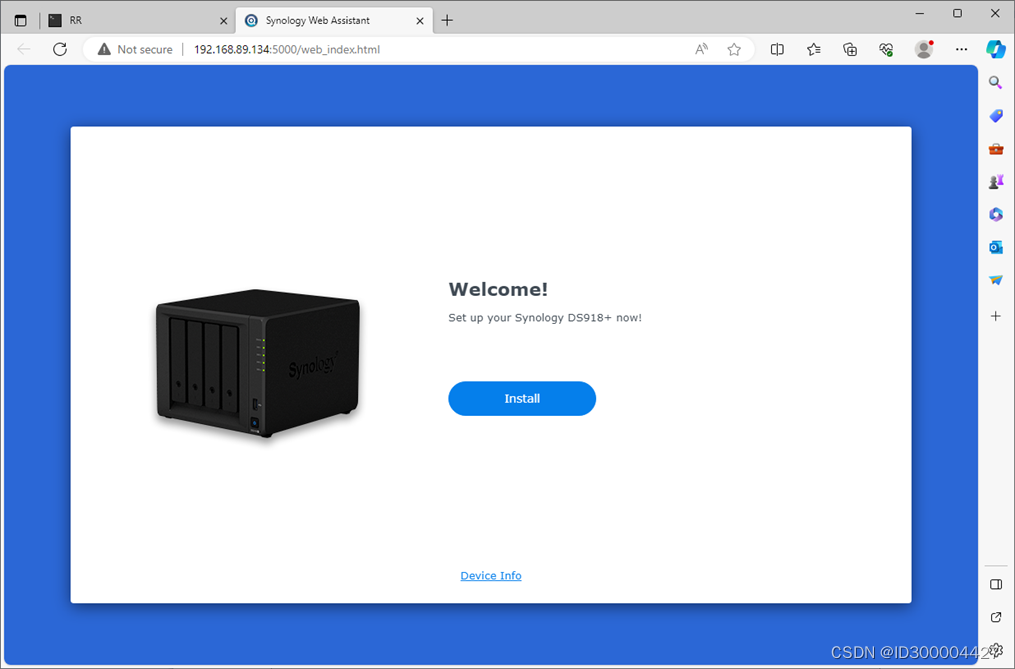Open the Device Info link
This screenshot has height=669, width=1015.
491,576
